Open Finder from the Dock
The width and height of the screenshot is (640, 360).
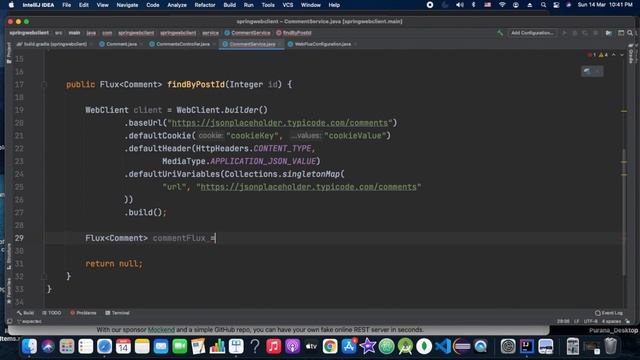[x=29, y=347]
